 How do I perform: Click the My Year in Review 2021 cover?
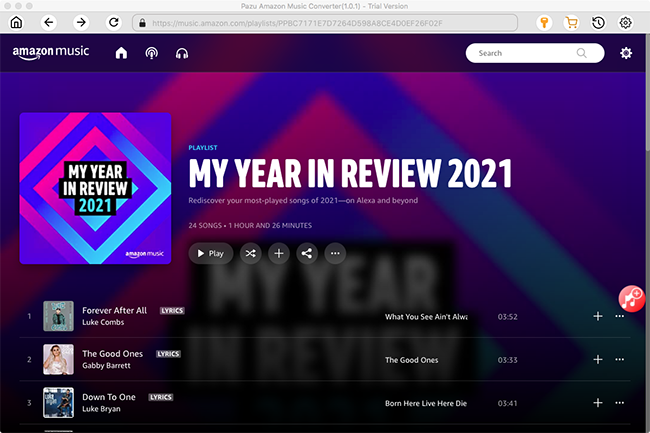95,189
